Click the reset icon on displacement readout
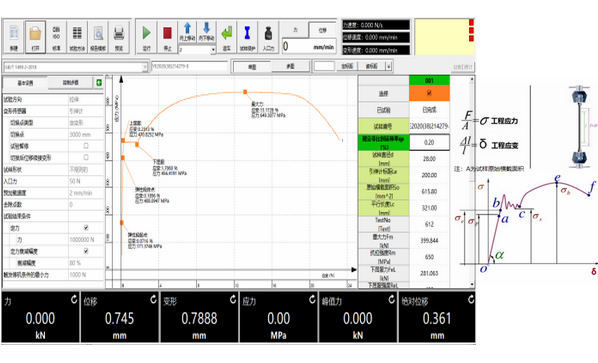 [x=153, y=299]
